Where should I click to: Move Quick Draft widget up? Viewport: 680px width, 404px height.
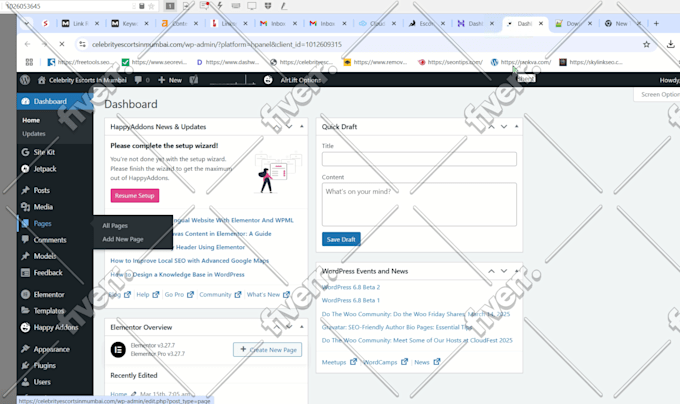[491, 127]
